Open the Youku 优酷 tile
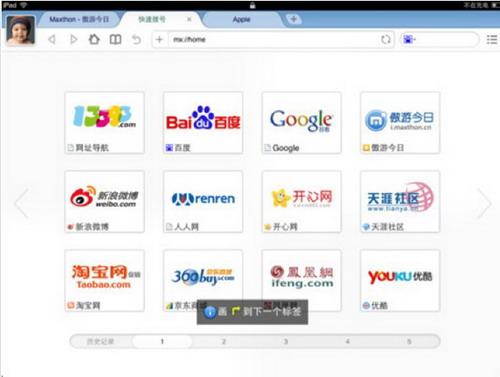This screenshot has height=377, width=500. pyautogui.click(x=400, y=281)
